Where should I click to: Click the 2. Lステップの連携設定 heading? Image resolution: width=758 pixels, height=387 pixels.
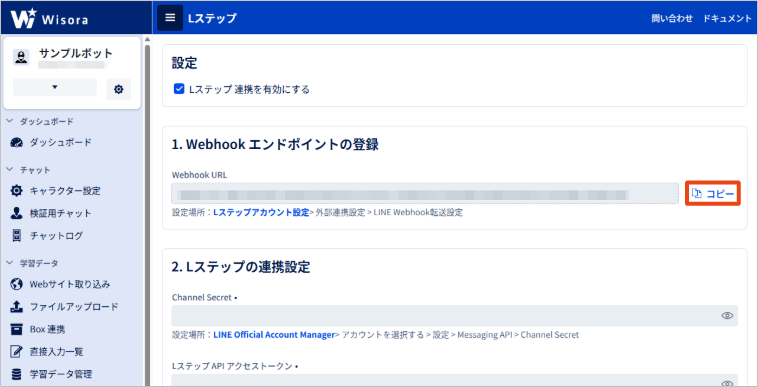241,267
